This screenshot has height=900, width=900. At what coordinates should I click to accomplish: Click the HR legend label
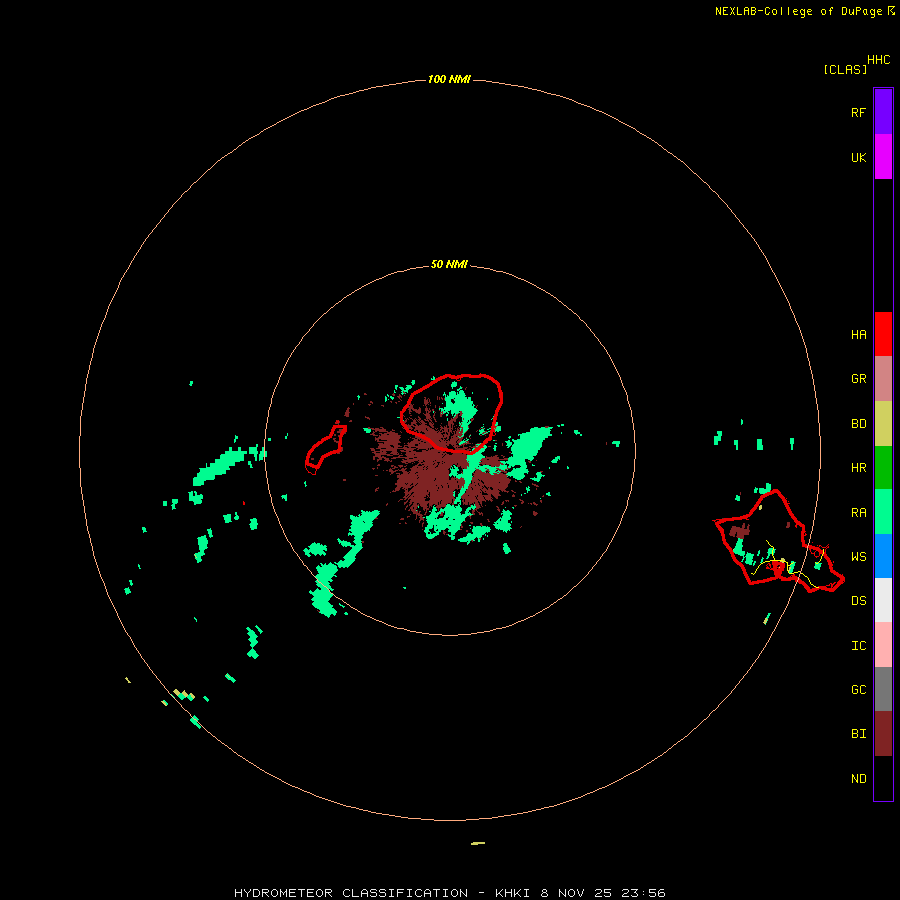[858, 468]
